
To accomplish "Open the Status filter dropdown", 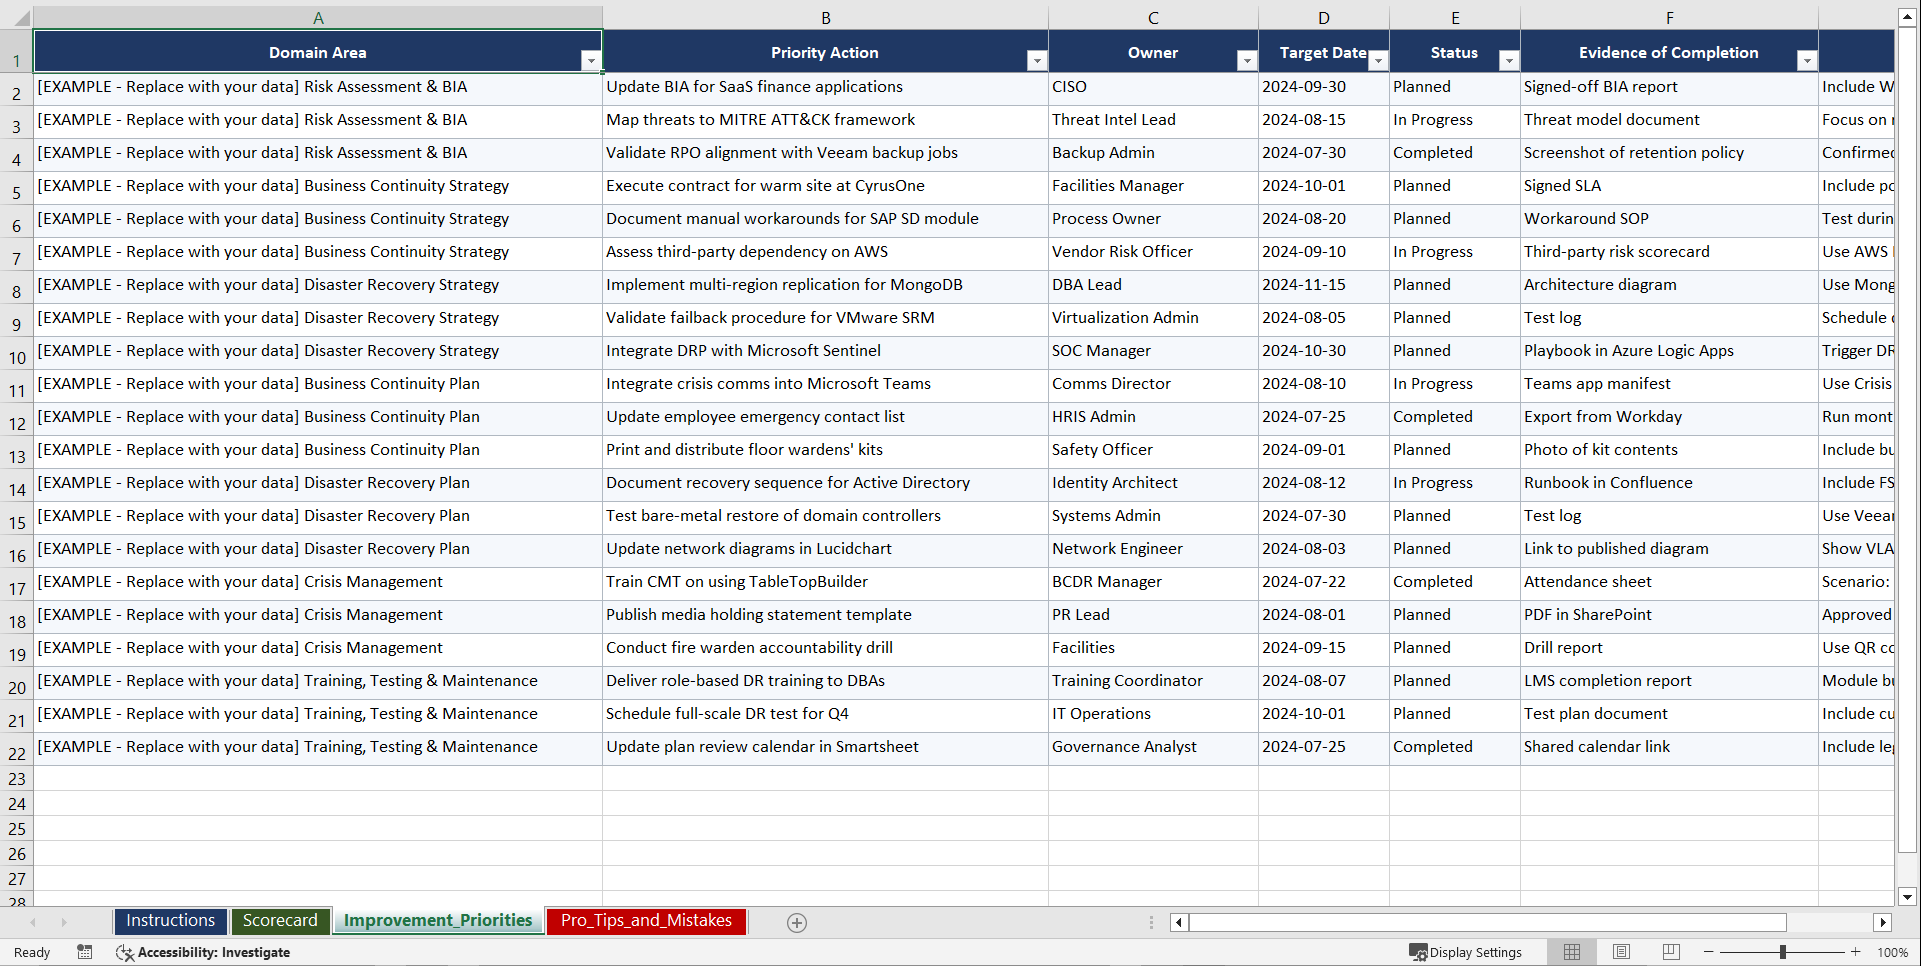I will (x=1509, y=60).
